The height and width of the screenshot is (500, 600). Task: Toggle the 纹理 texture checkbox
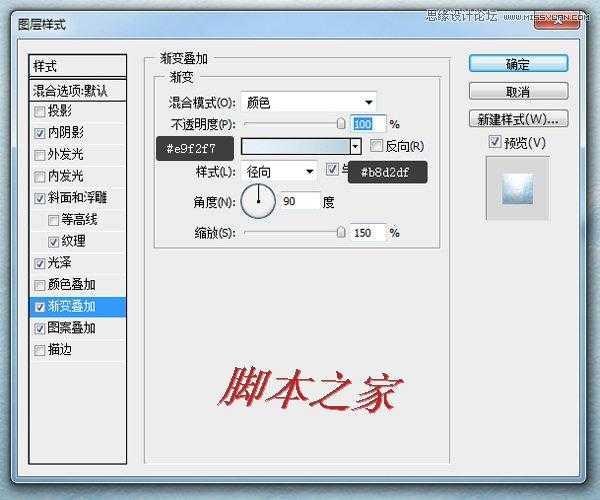click(53, 242)
